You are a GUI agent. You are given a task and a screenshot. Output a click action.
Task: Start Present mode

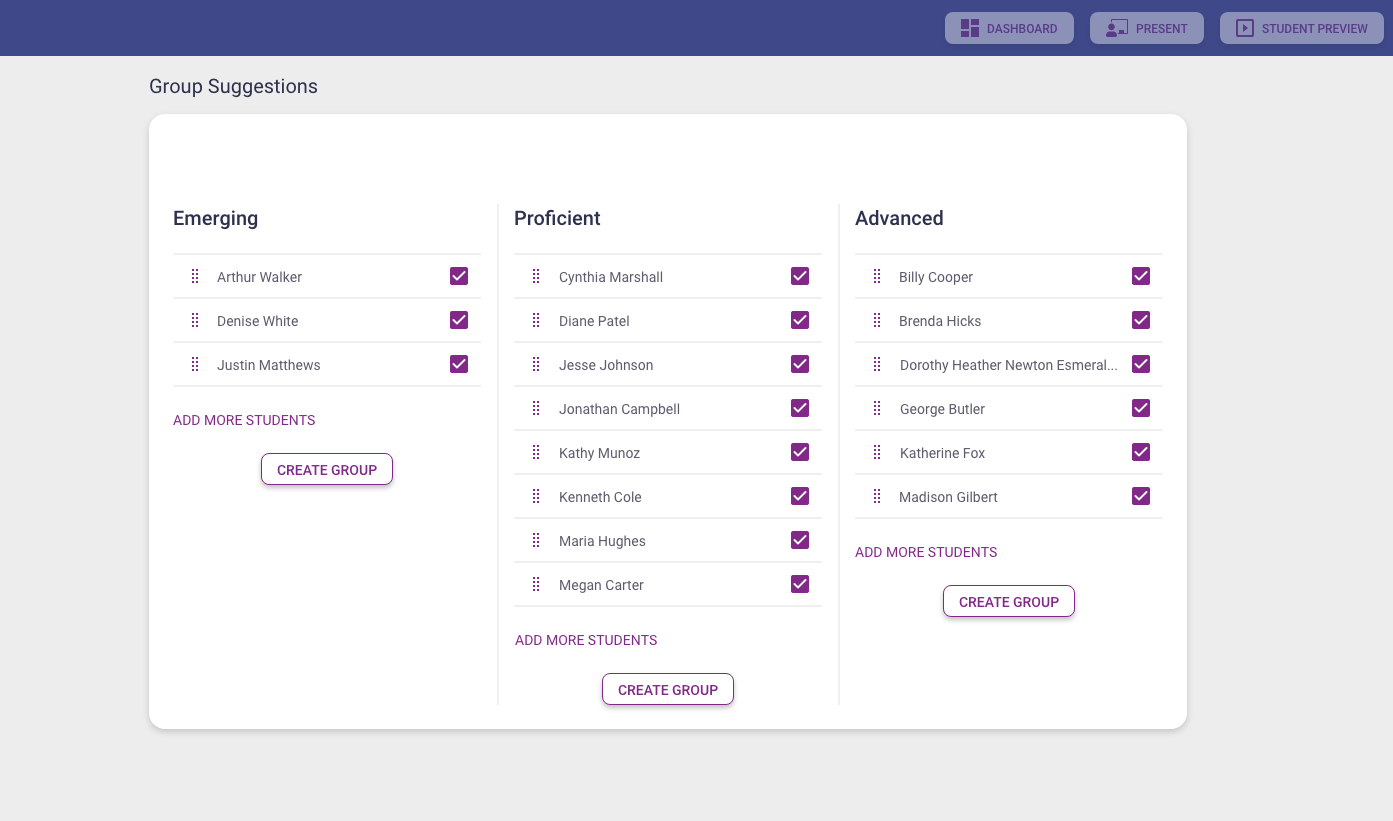1147,28
